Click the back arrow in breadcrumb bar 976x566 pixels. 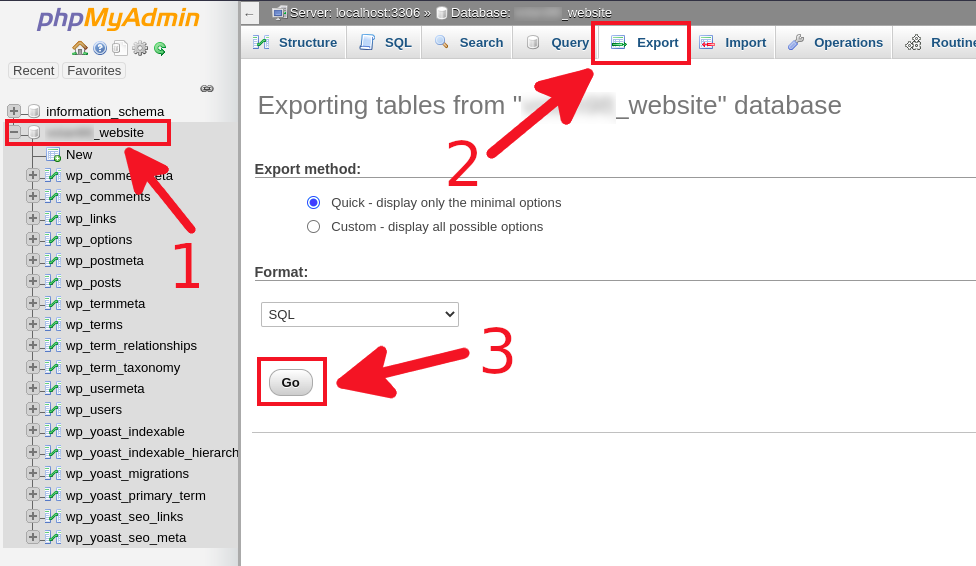[x=250, y=14]
